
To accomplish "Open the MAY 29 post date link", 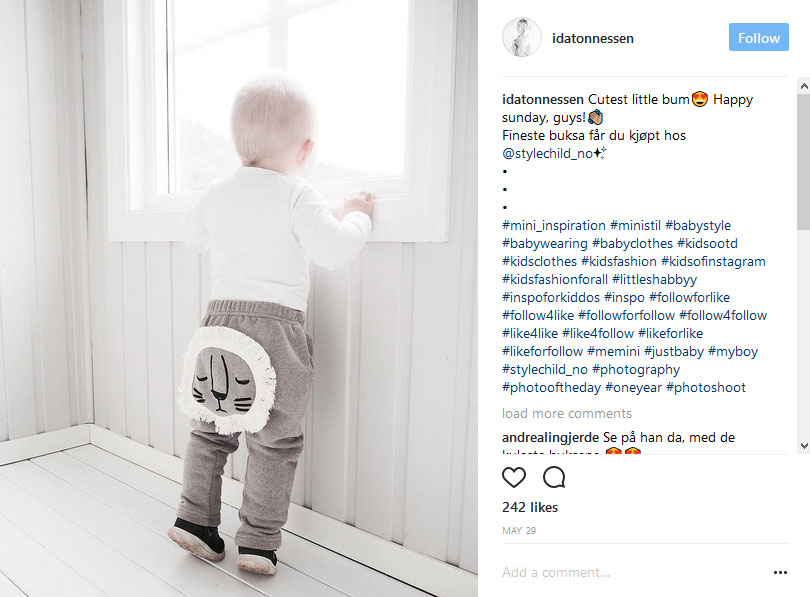I will click(519, 531).
